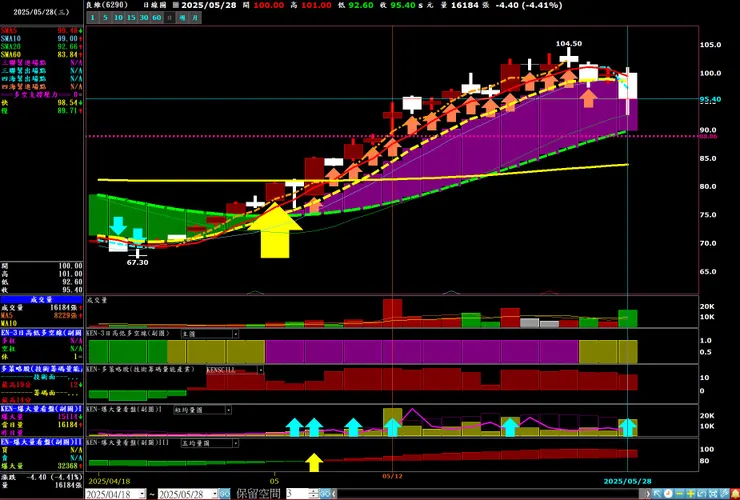Click scrollbar left chevron next to reserve-space GO
Screen dimensions: 740x500
click(333, 494)
